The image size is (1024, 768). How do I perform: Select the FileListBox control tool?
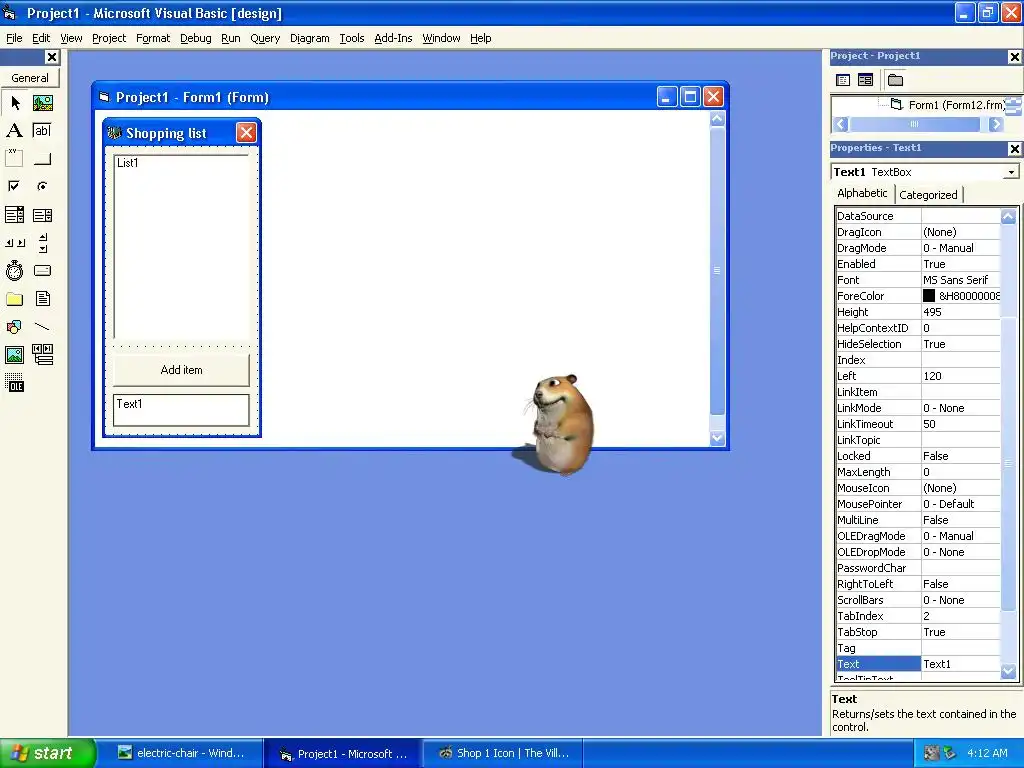click(x=42, y=298)
